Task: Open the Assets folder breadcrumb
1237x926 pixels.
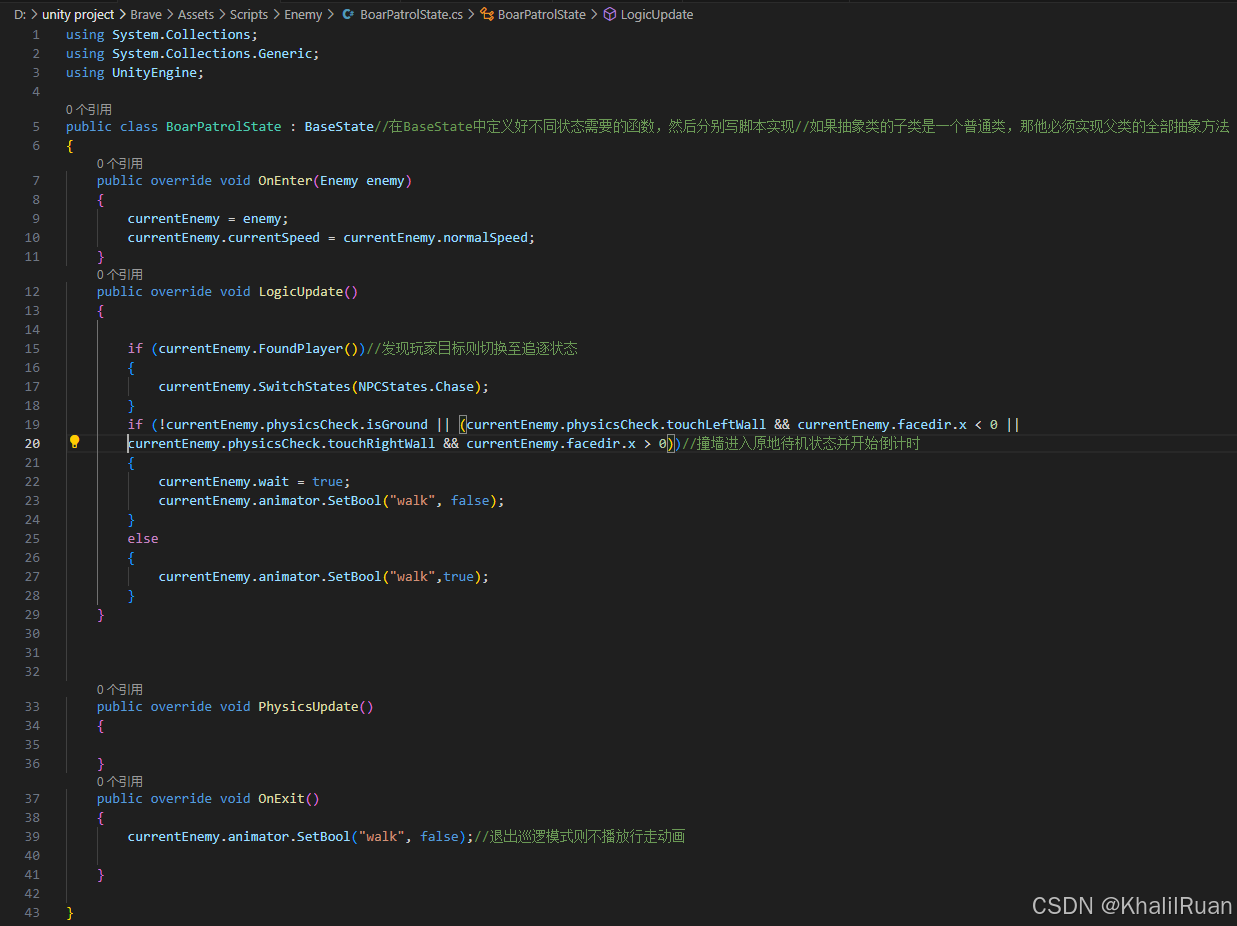Action: coord(196,14)
